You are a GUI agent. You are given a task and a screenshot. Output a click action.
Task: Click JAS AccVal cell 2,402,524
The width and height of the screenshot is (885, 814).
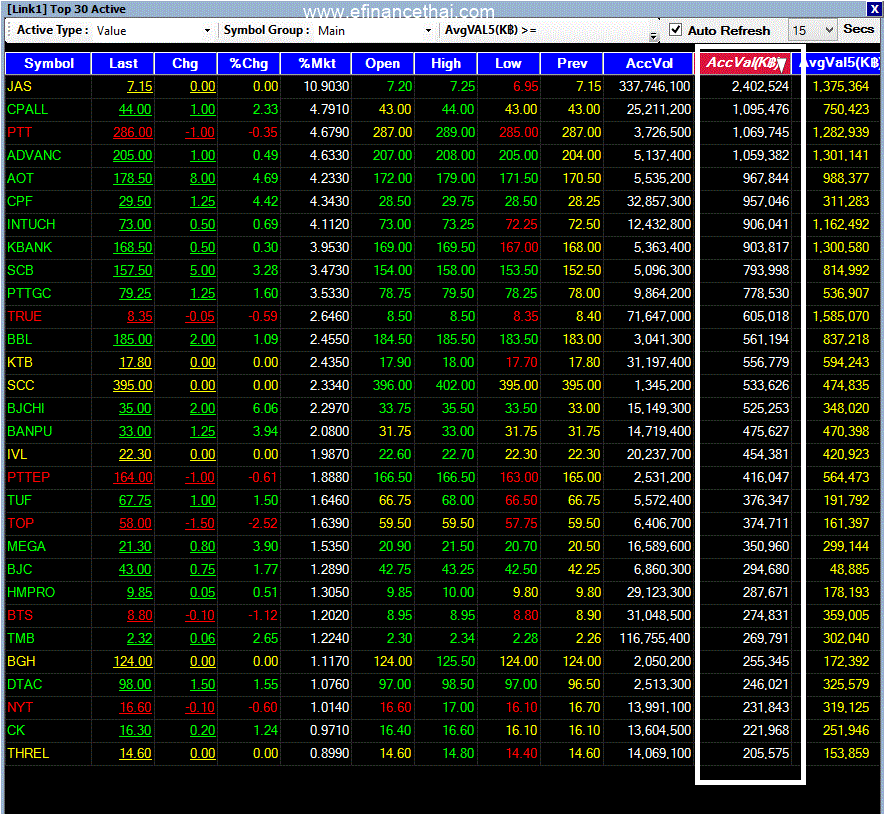[x=760, y=86]
